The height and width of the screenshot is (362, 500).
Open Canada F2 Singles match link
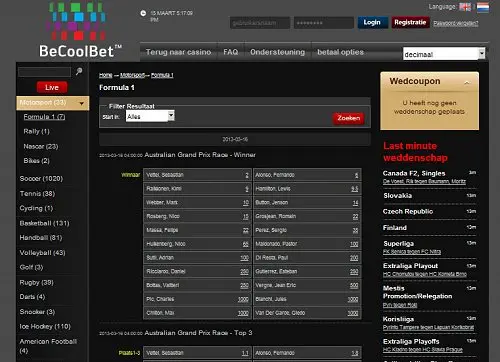424,181
